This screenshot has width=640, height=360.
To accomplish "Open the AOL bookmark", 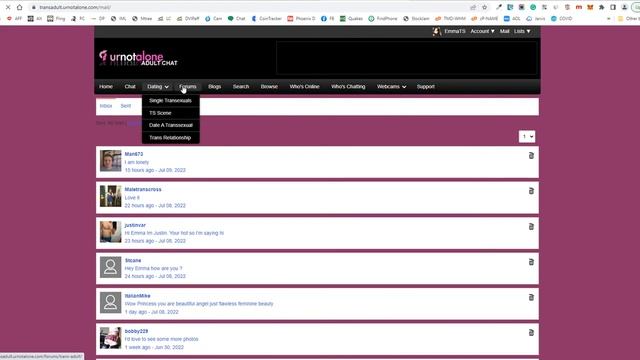I will click(x=512, y=18).
